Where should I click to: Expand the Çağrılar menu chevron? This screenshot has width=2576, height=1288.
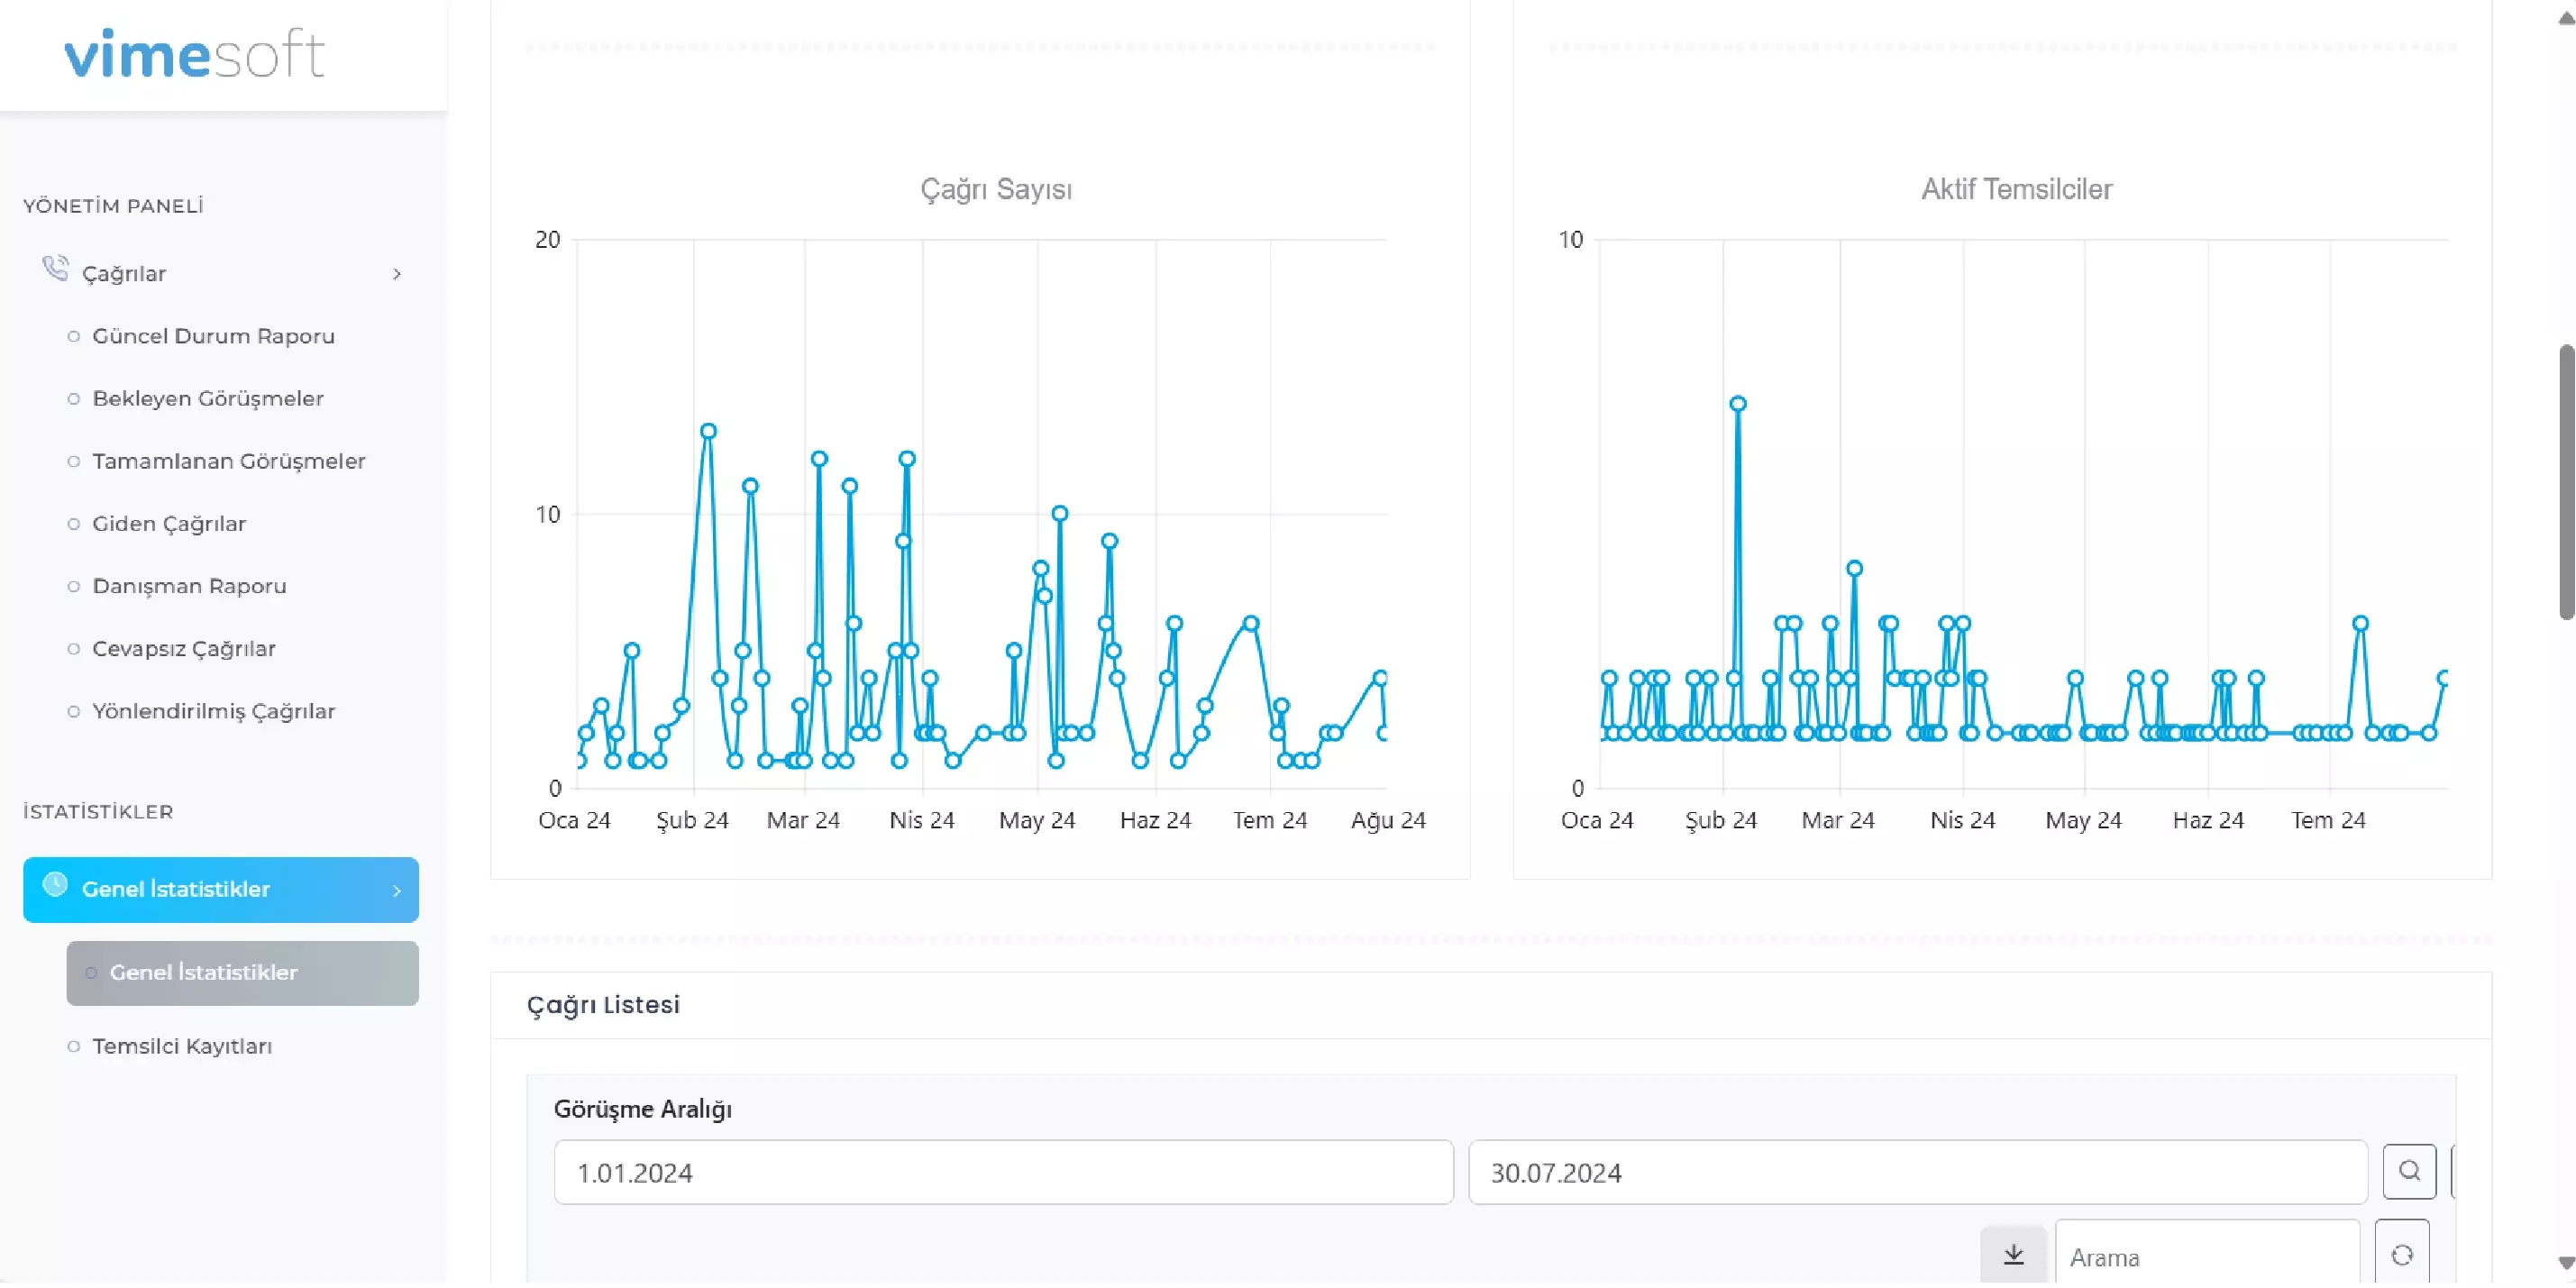(x=398, y=274)
